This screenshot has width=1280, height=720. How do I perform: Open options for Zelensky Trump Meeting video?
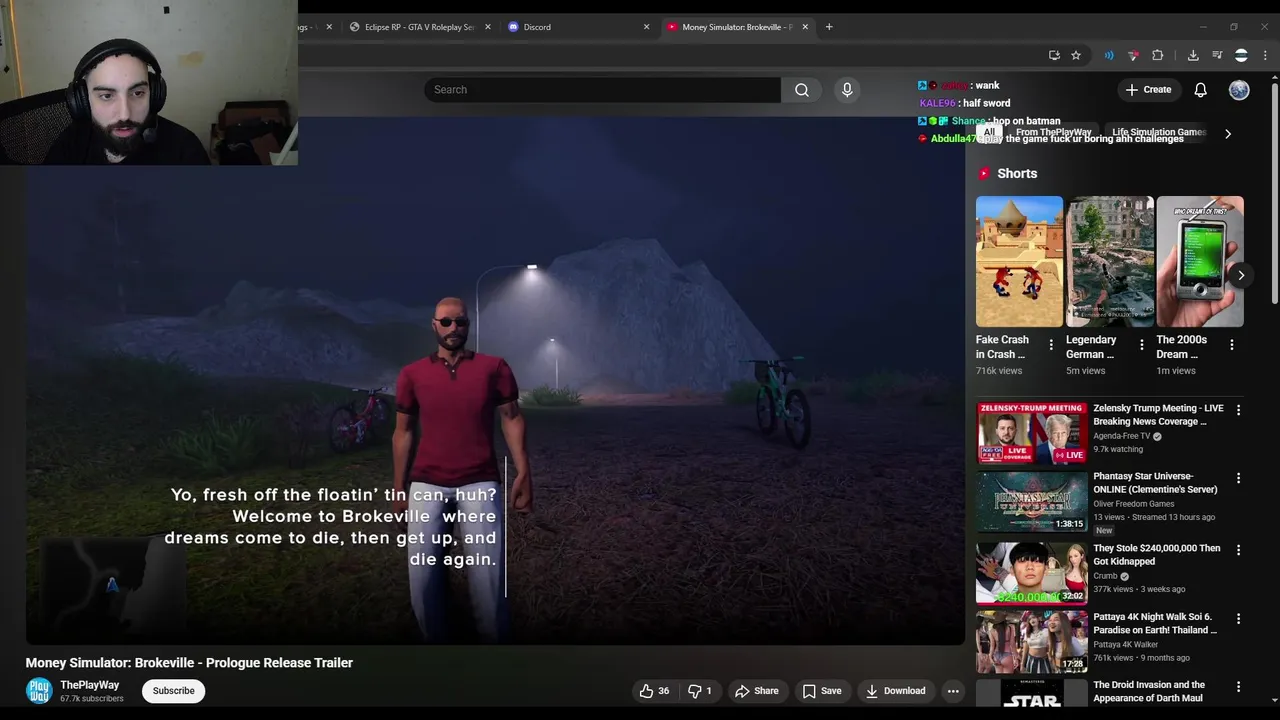pyautogui.click(x=1238, y=410)
